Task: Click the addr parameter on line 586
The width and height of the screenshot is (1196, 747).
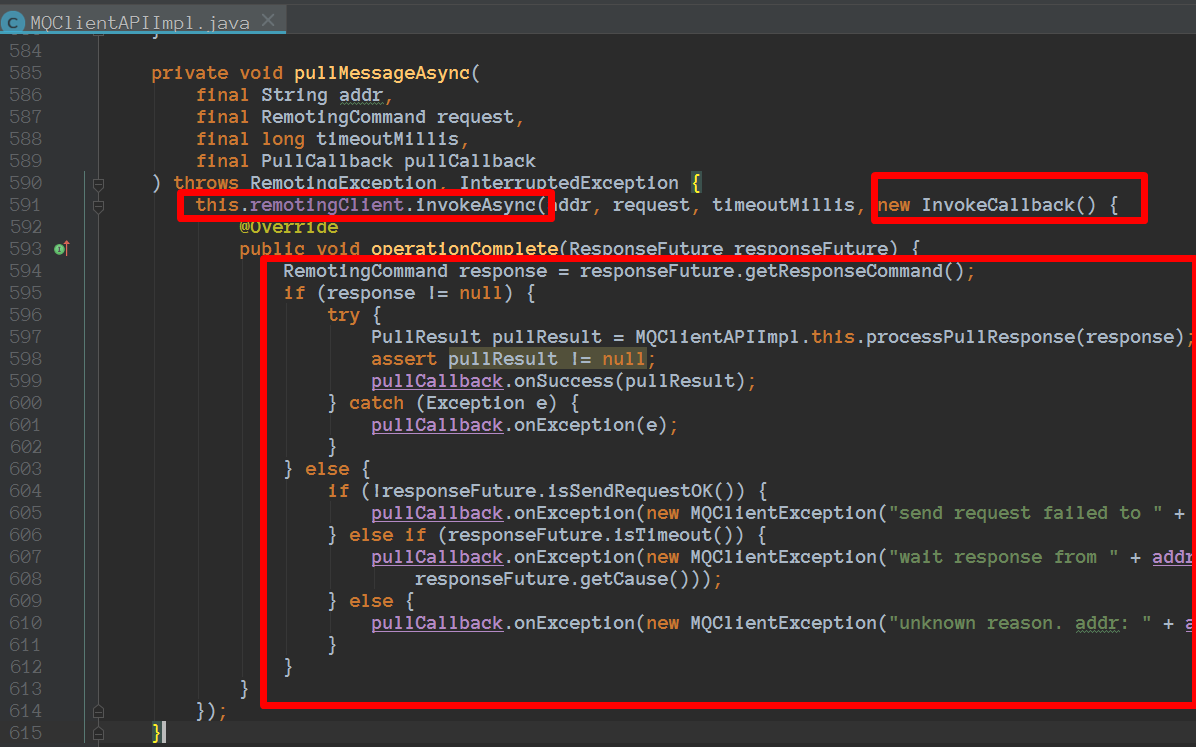Action: pyautogui.click(x=361, y=95)
